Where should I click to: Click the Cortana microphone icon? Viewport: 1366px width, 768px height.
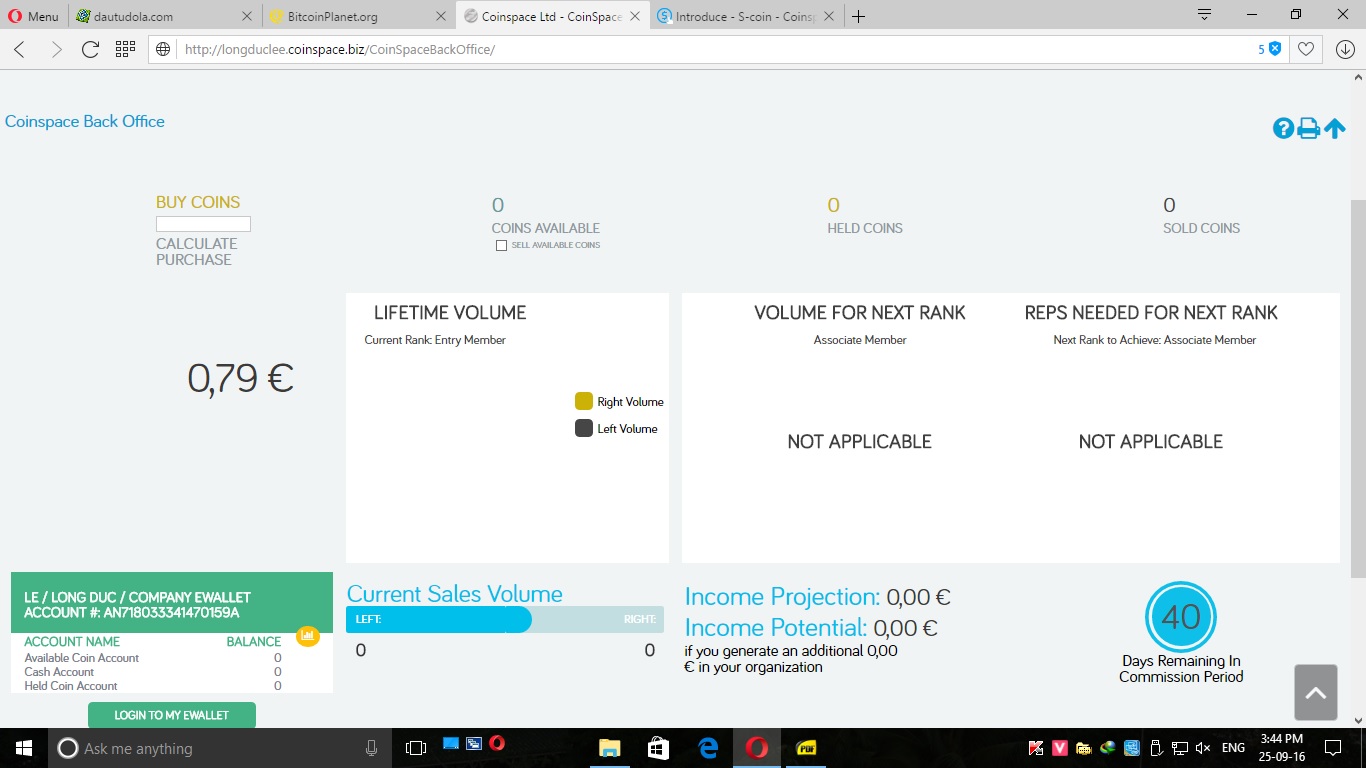[x=371, y=748]
